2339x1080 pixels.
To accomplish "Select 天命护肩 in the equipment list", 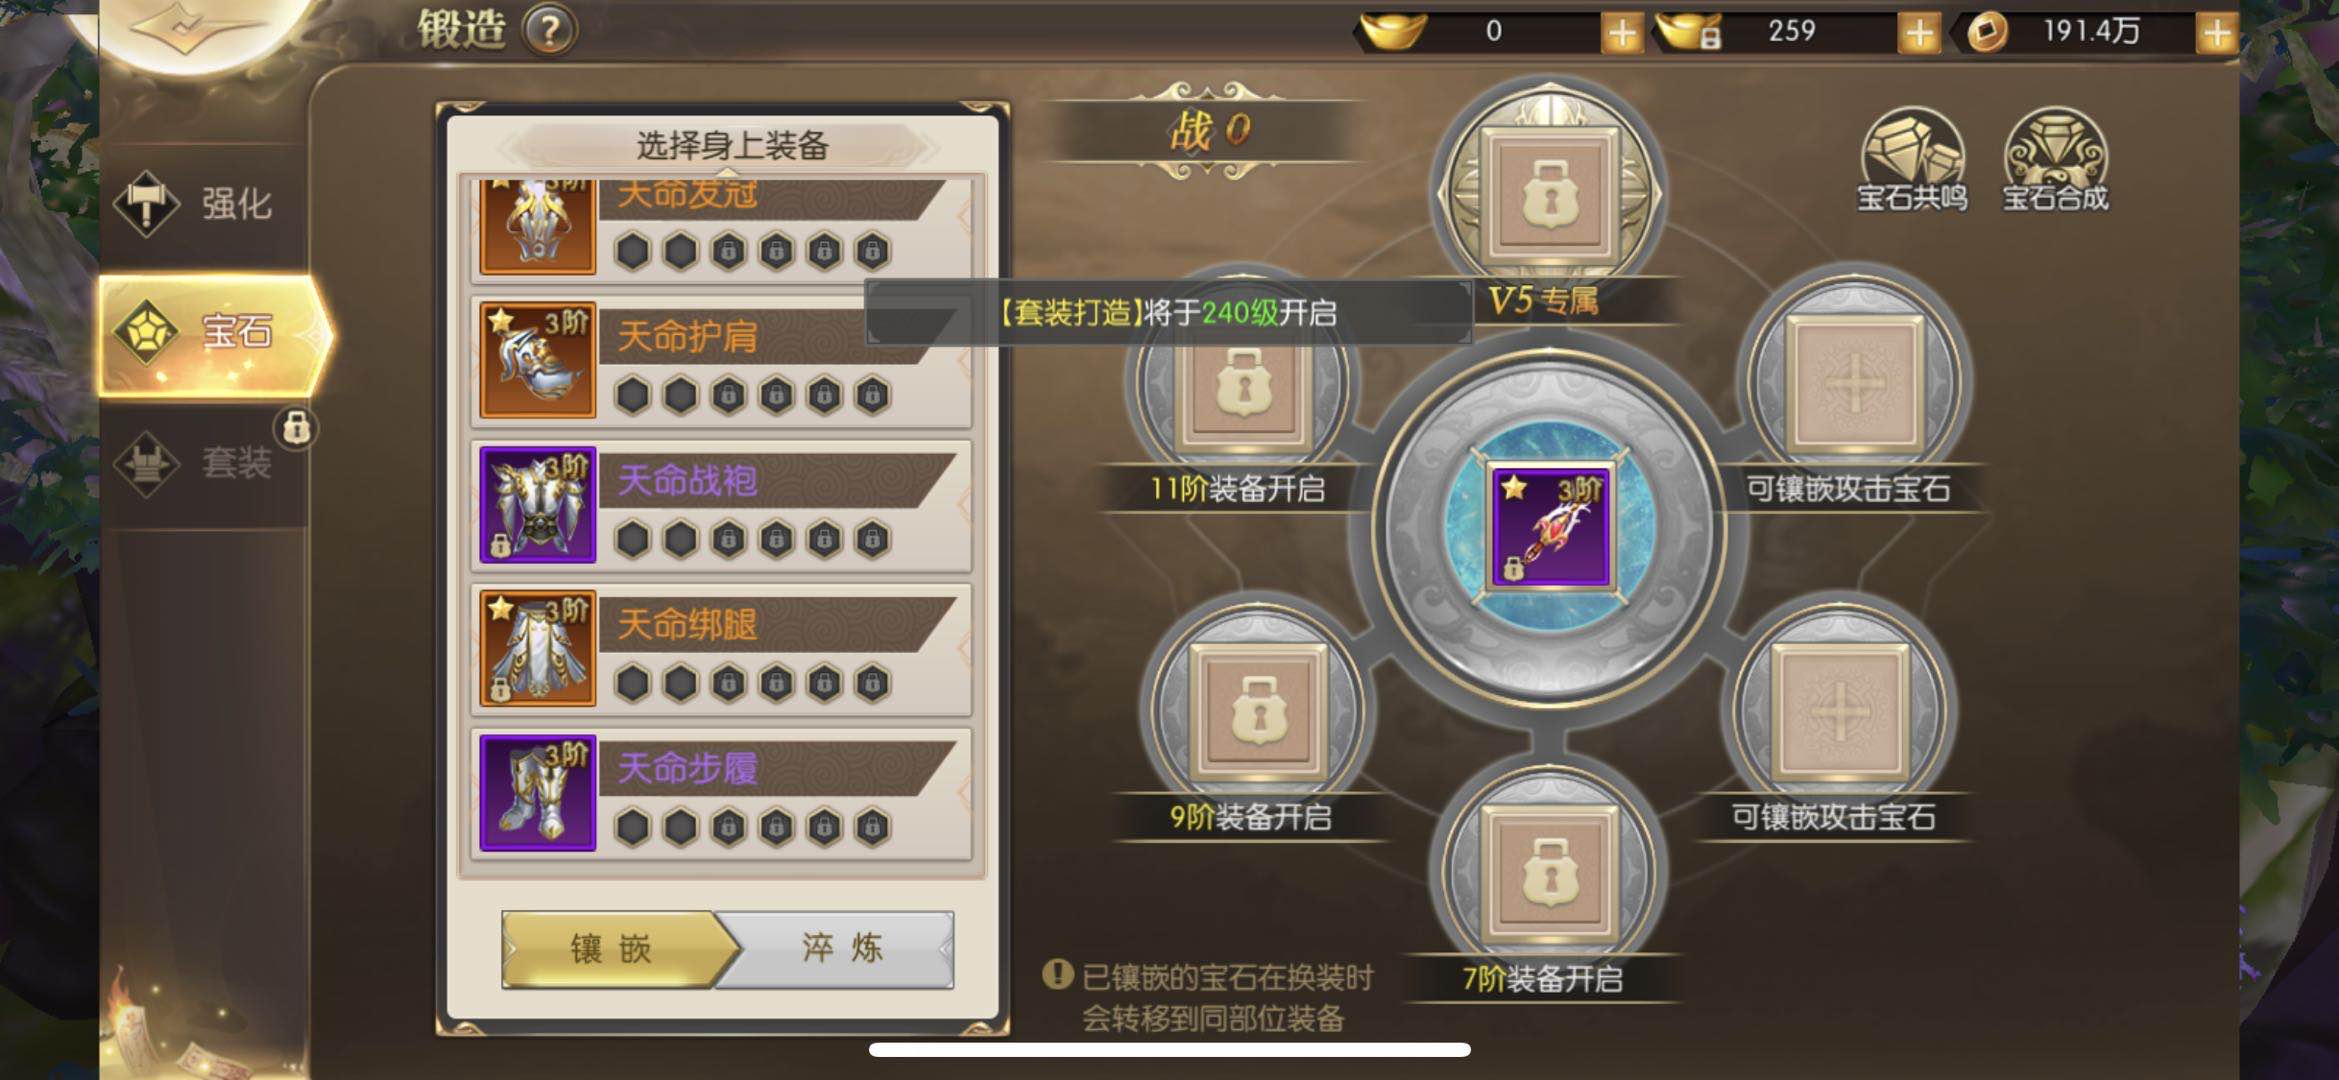I will pyautogui.click(x=721, y=360).
